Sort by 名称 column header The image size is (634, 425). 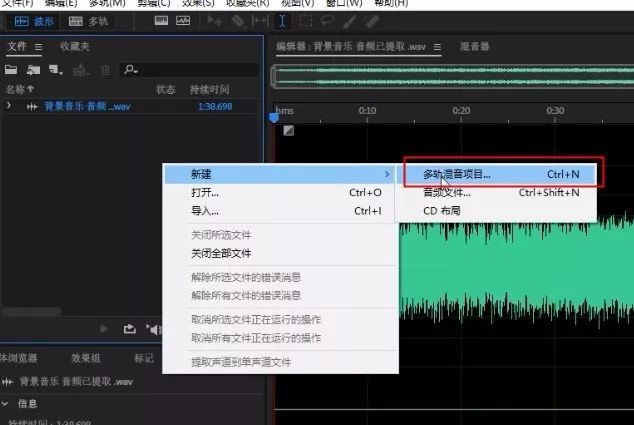pos(19,89)
